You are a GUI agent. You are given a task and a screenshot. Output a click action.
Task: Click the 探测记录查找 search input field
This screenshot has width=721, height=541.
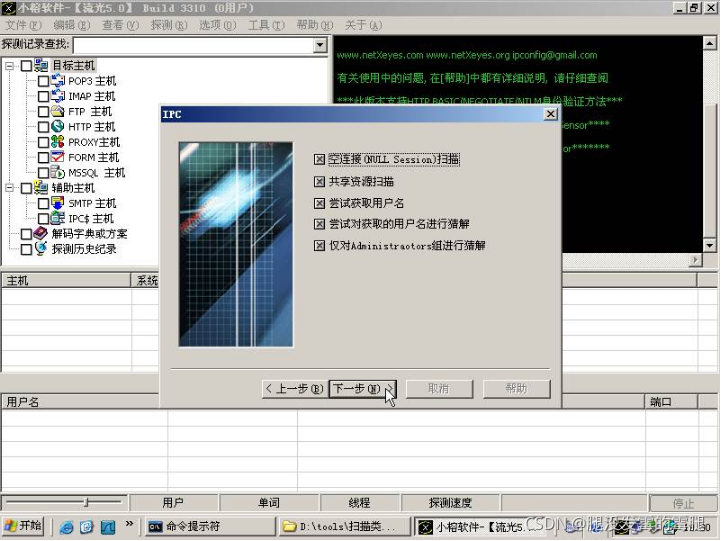[194, 45]
